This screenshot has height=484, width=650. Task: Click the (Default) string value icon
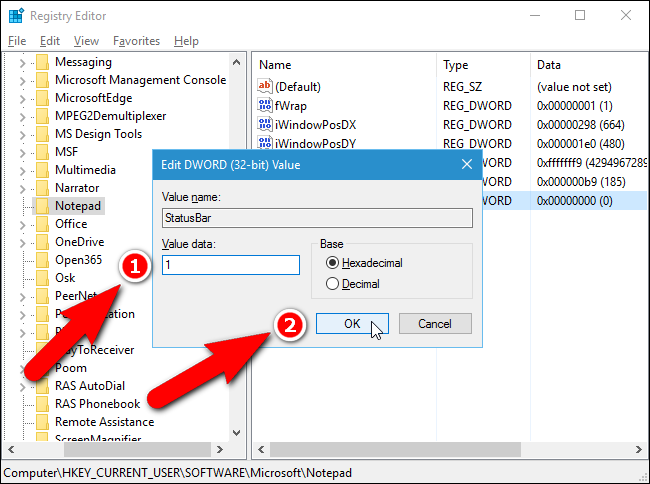pos(264,86)
